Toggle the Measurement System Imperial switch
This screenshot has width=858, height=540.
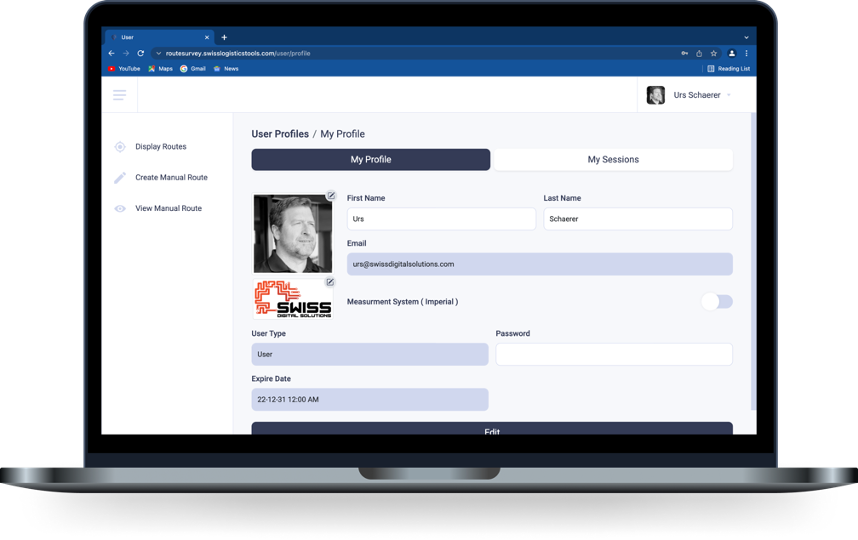(x=716, y=301)
